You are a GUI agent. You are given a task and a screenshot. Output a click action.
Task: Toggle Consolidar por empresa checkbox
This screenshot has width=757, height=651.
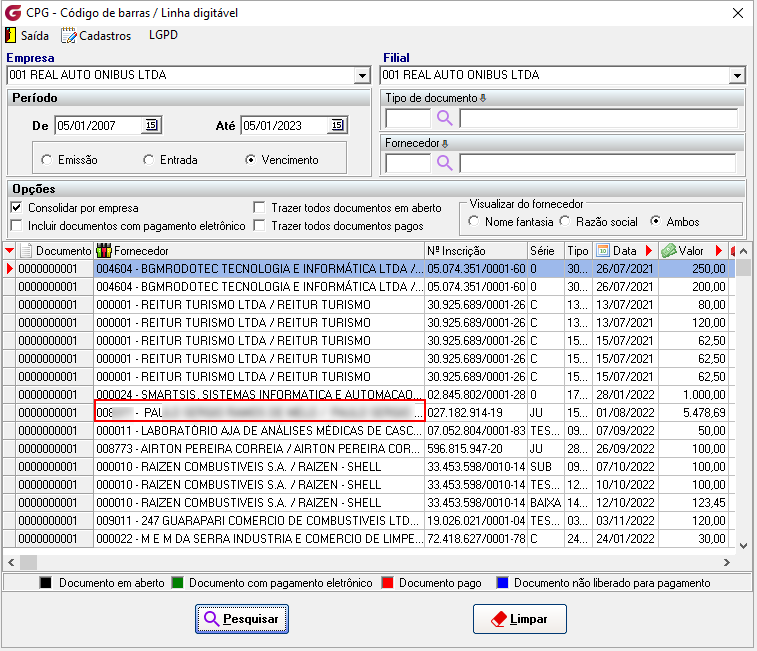click(x=16, y=208)
